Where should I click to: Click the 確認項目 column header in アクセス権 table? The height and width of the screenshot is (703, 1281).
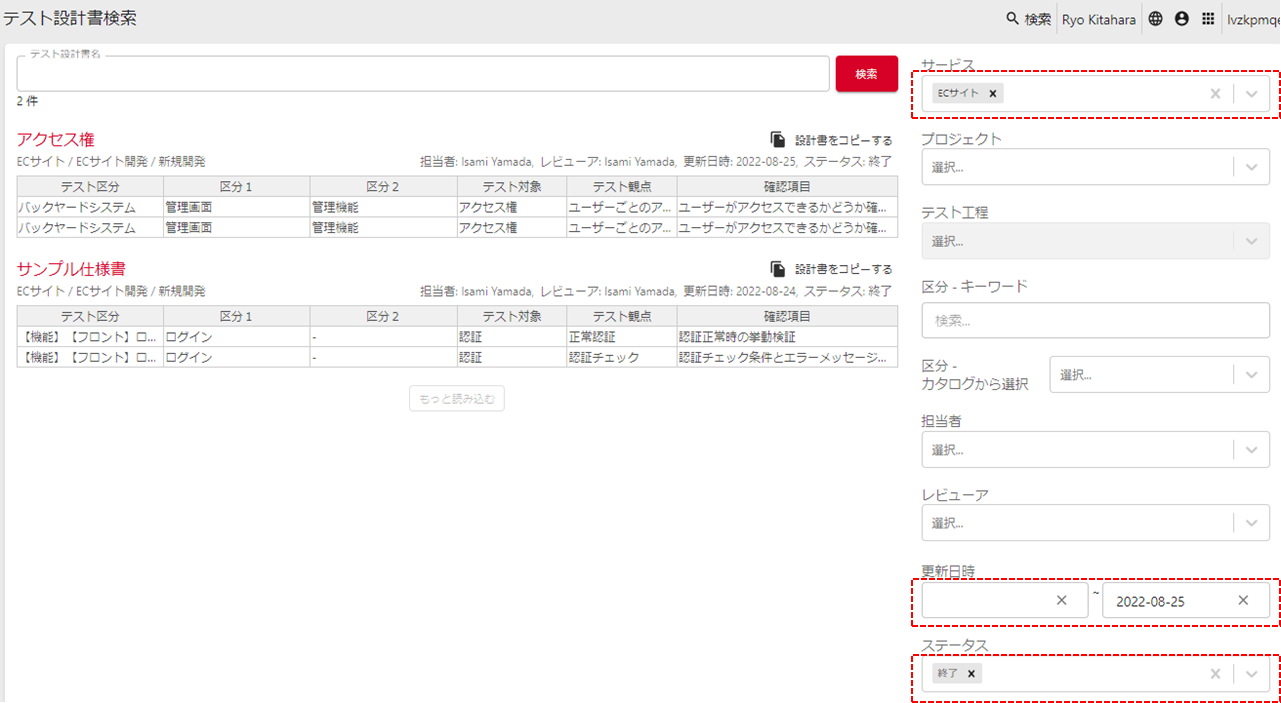[787, 186]
